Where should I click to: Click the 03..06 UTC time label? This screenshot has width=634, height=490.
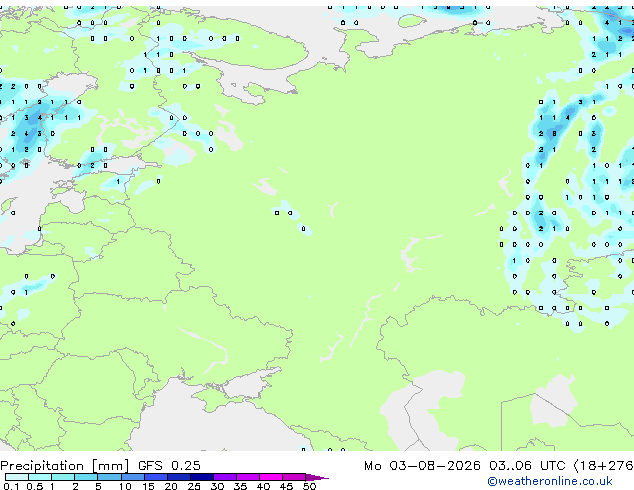(527, 466)
